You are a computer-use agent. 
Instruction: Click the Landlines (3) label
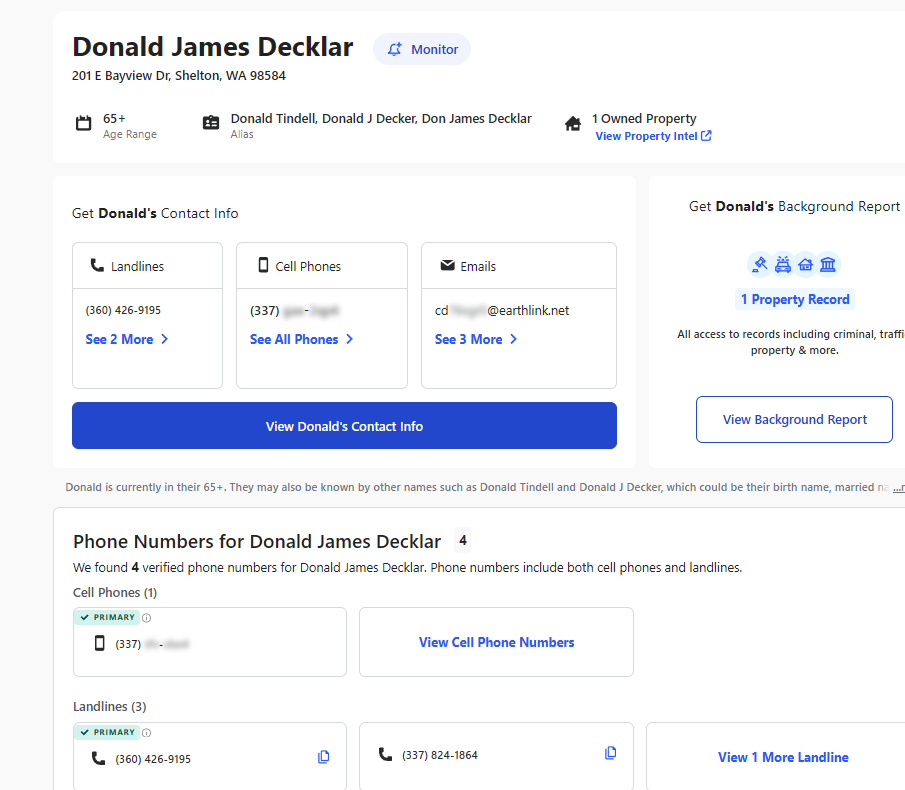[110, 706]
